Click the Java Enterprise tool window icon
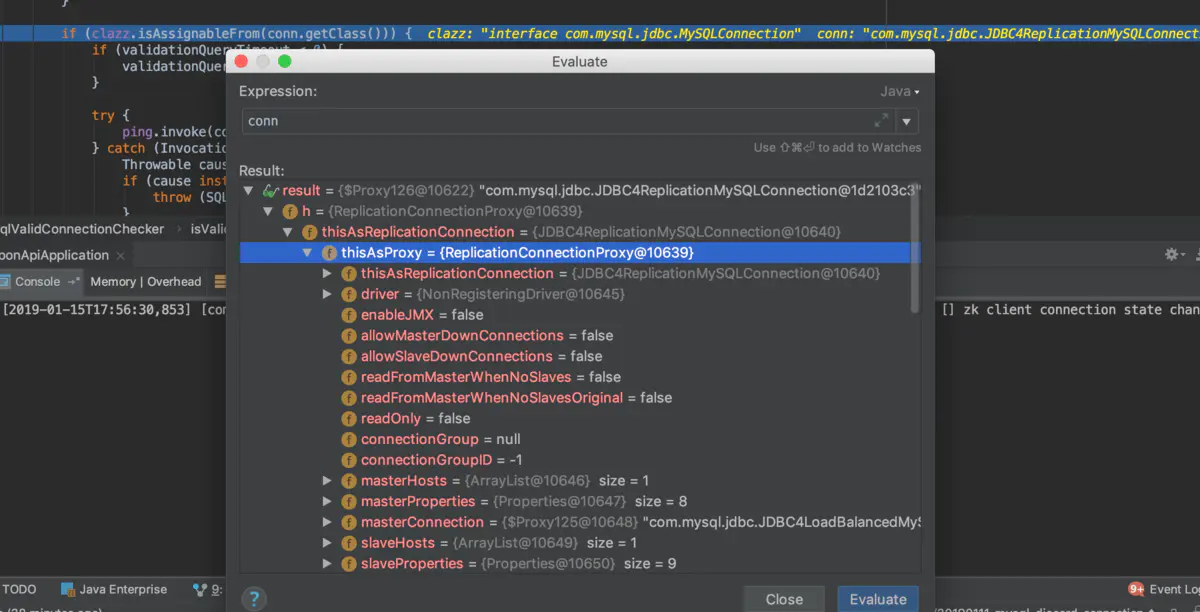This screenshot has height=612, width=1200. 68,590
